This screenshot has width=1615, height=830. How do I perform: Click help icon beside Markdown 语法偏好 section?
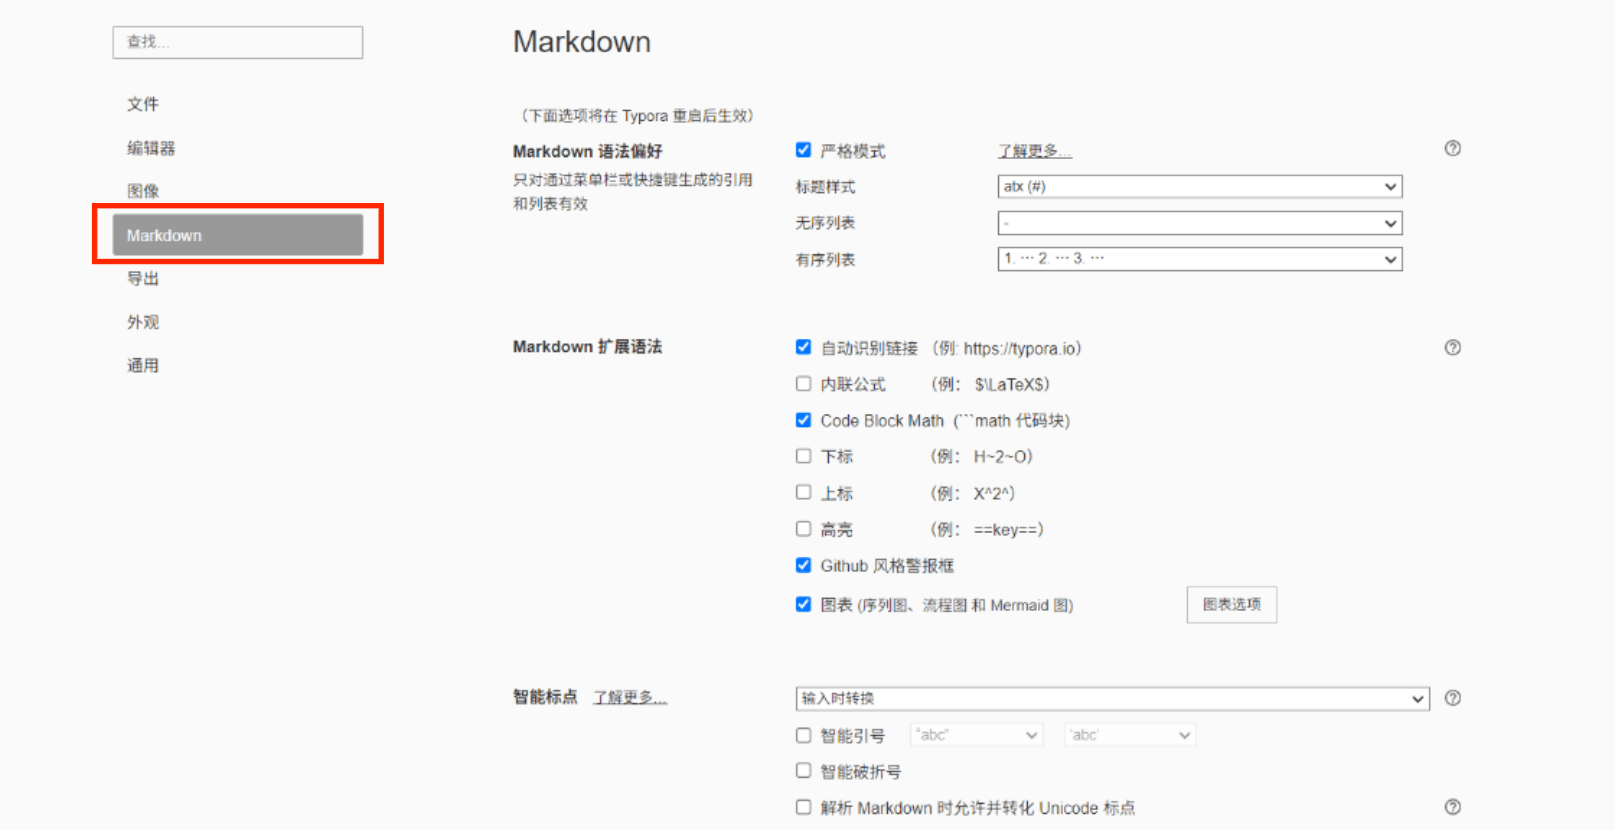click(x=1452, y=149)
